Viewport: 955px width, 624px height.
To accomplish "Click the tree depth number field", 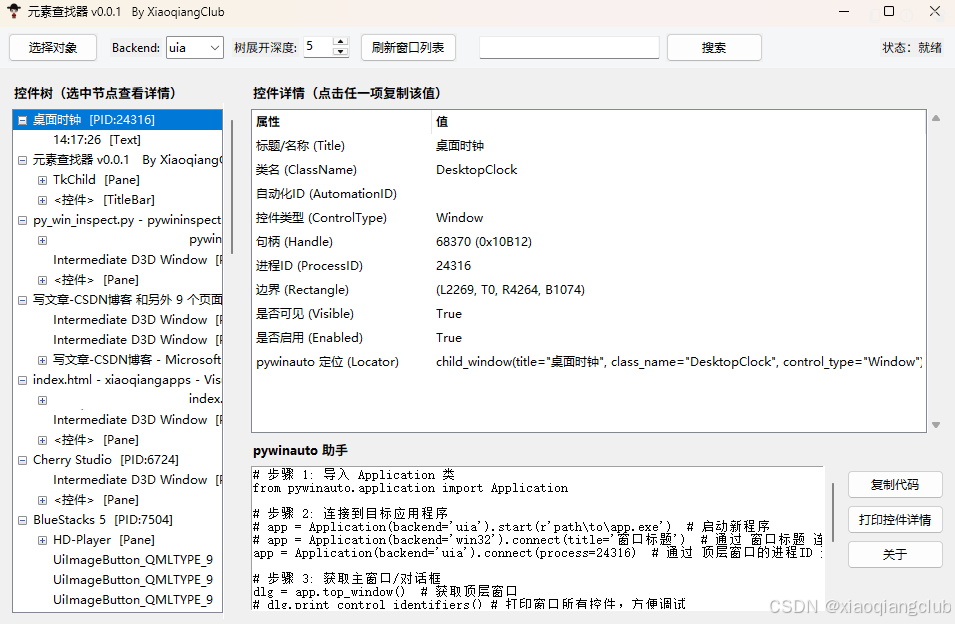I will pos(318,47).
